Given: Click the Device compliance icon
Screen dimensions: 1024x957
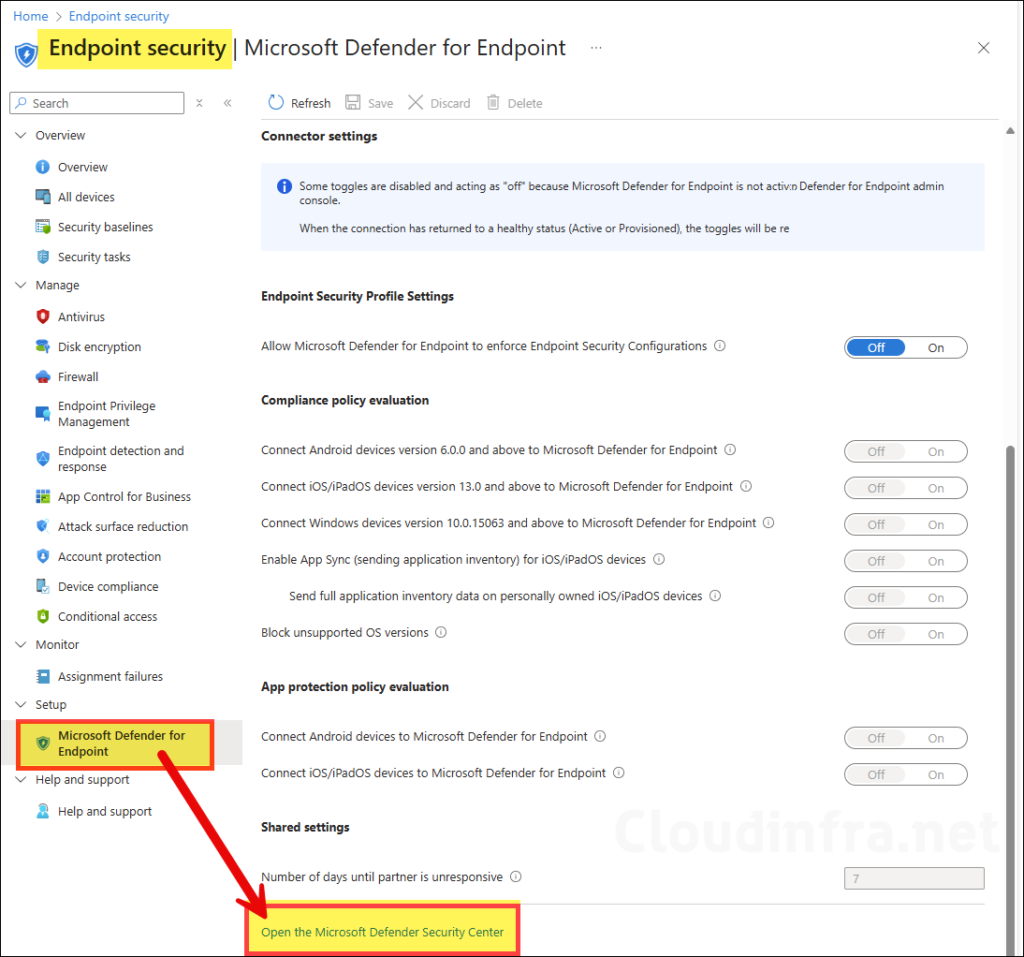Looking at the screenshot, I should click(x=42, y=587).
